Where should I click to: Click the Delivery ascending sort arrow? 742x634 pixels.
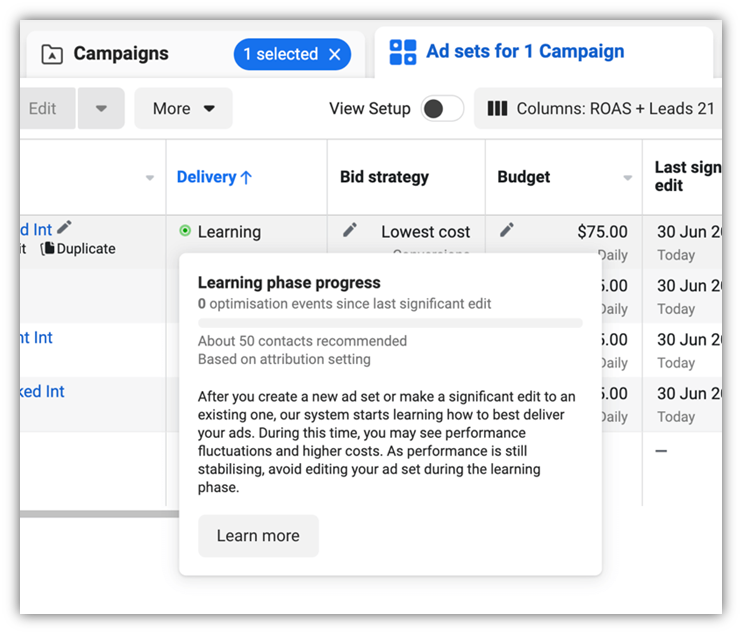246,177
